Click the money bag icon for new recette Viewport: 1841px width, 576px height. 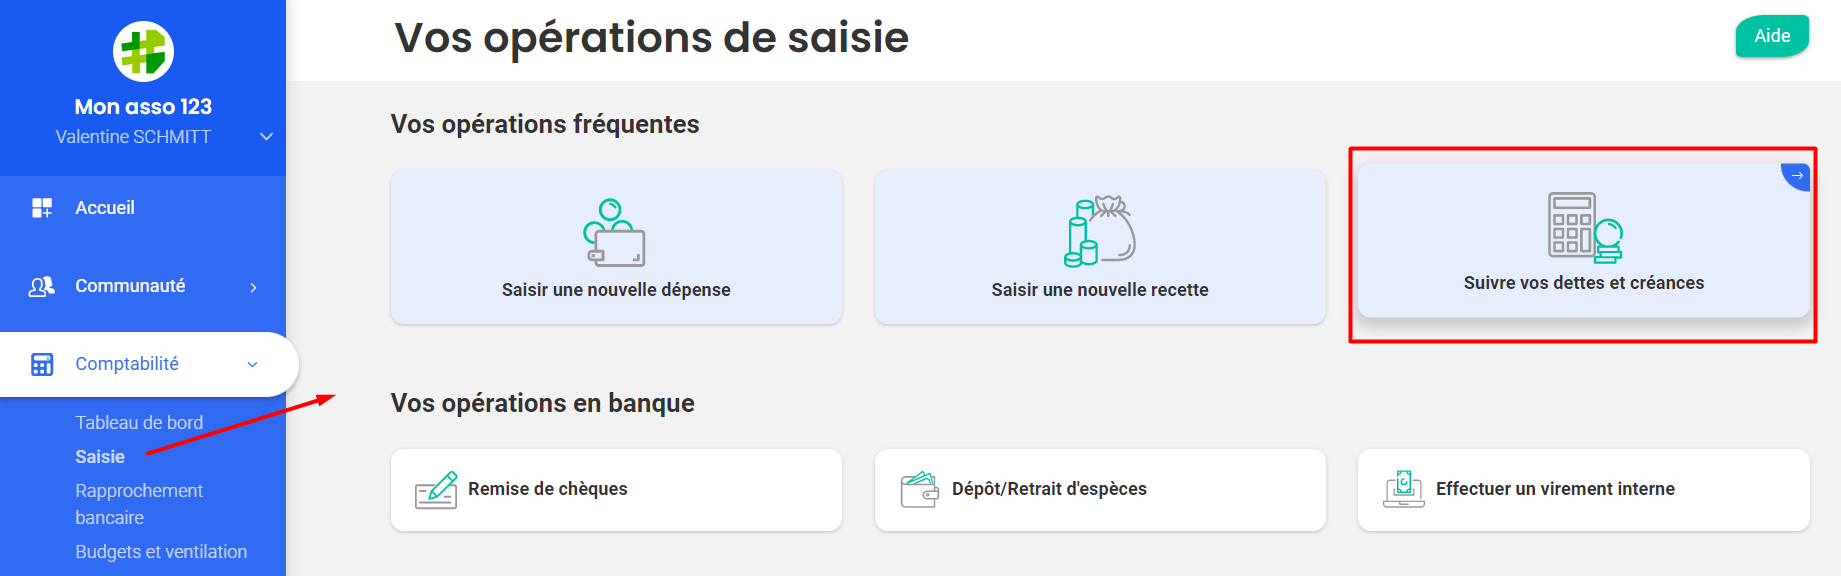pyautogui.click(x=1099, y=231)
